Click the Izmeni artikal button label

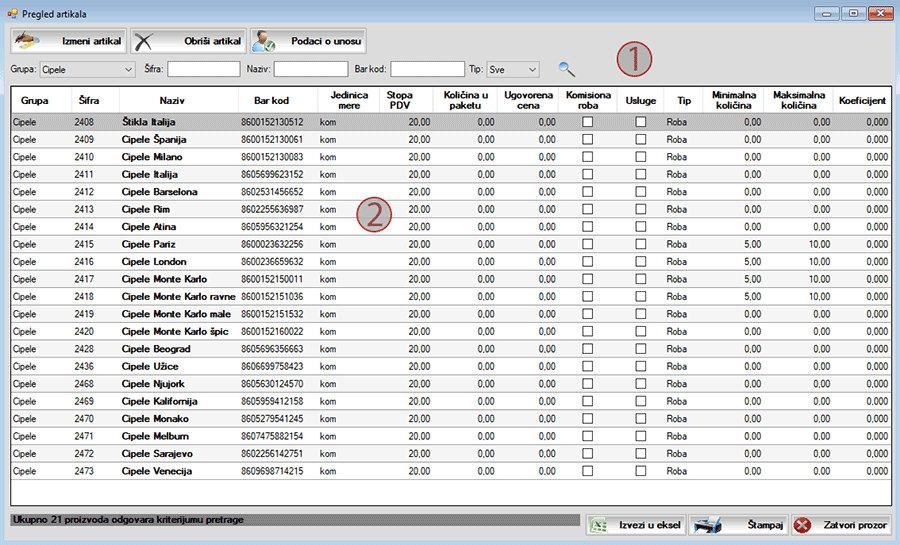[x=91, y=41]
